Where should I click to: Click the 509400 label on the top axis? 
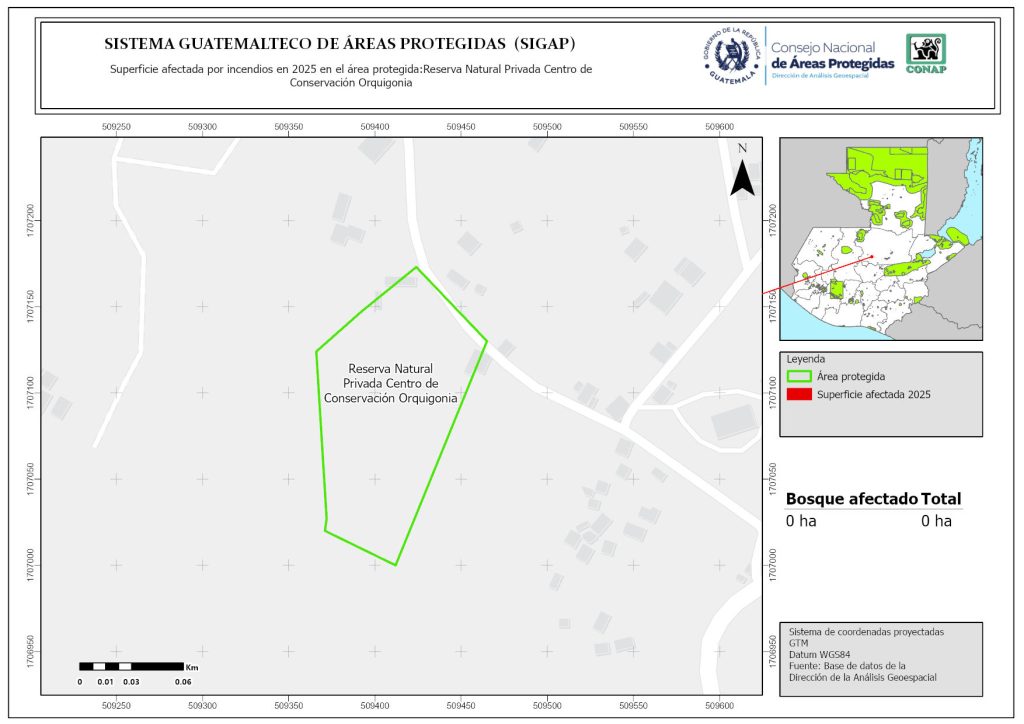(375, 127)
